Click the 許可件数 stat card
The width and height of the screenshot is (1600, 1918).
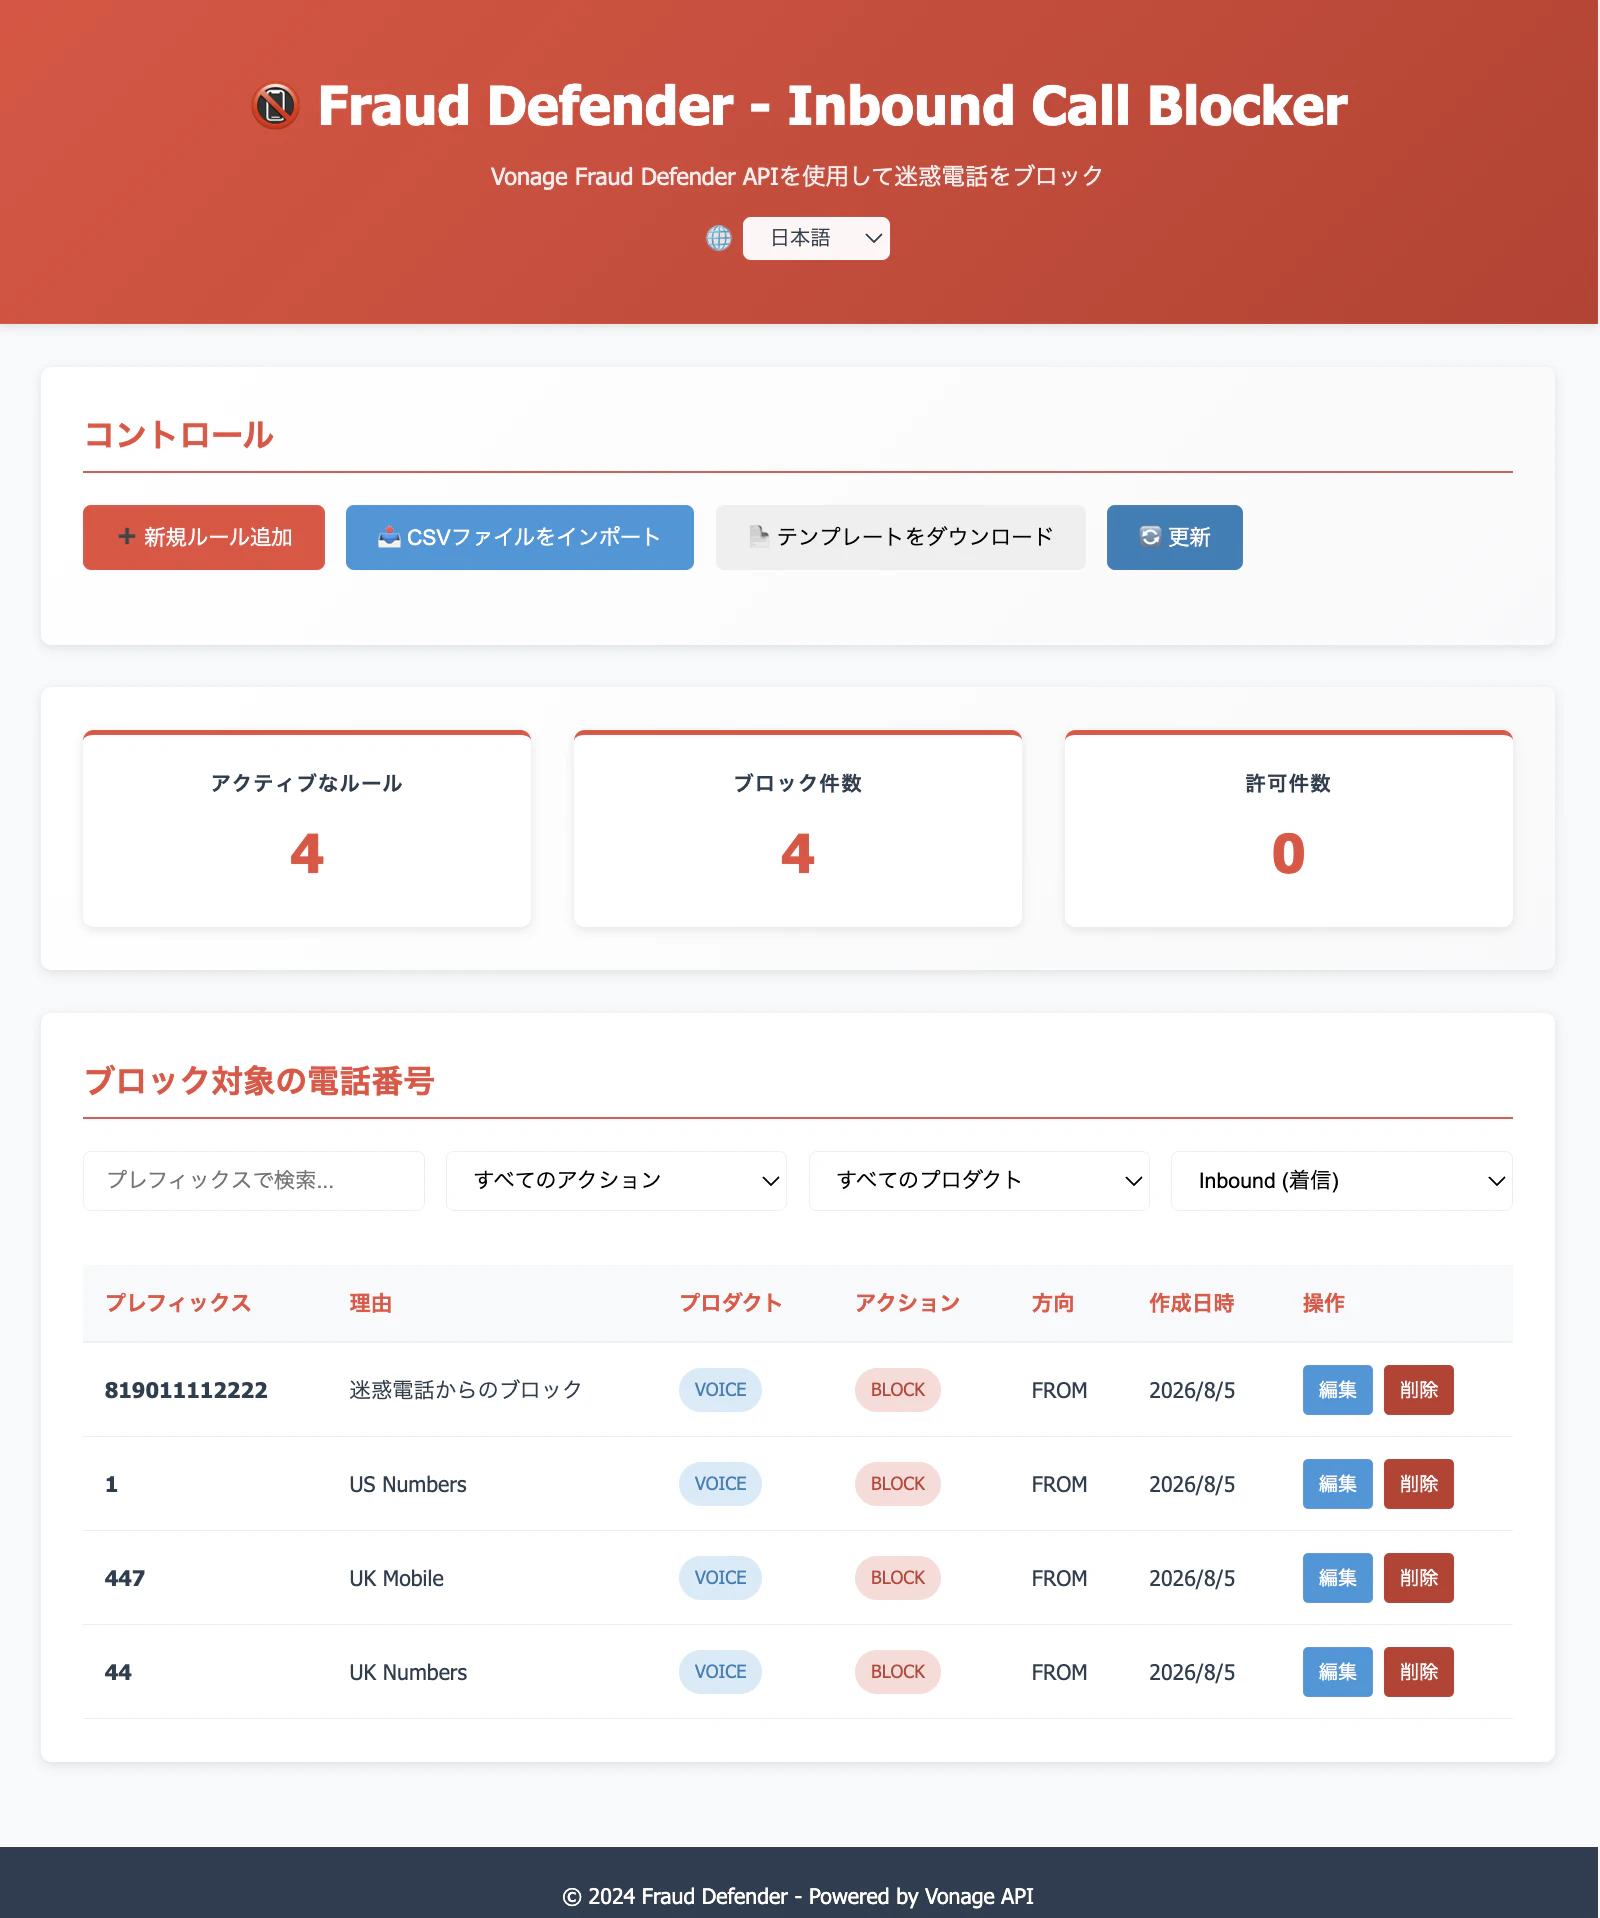pyautogui.click(x=1289, y=829)
